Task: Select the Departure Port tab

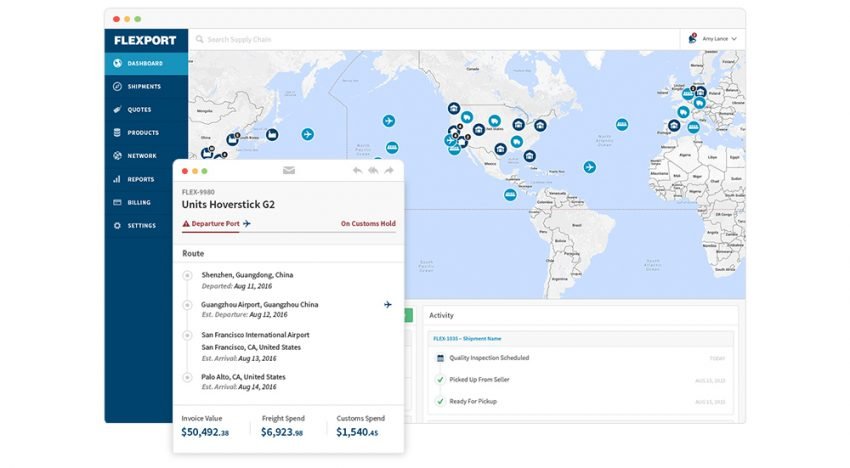Action: tap(216, 223)
